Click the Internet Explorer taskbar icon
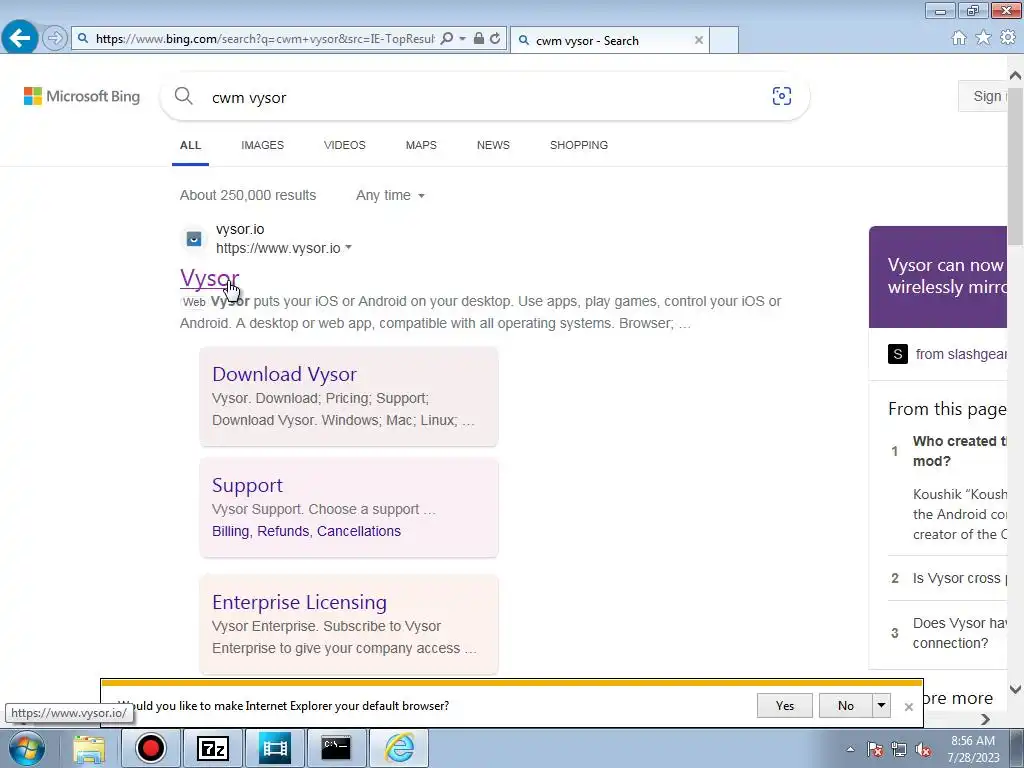This screenshot has width=1024, height=768. [399, 748]
